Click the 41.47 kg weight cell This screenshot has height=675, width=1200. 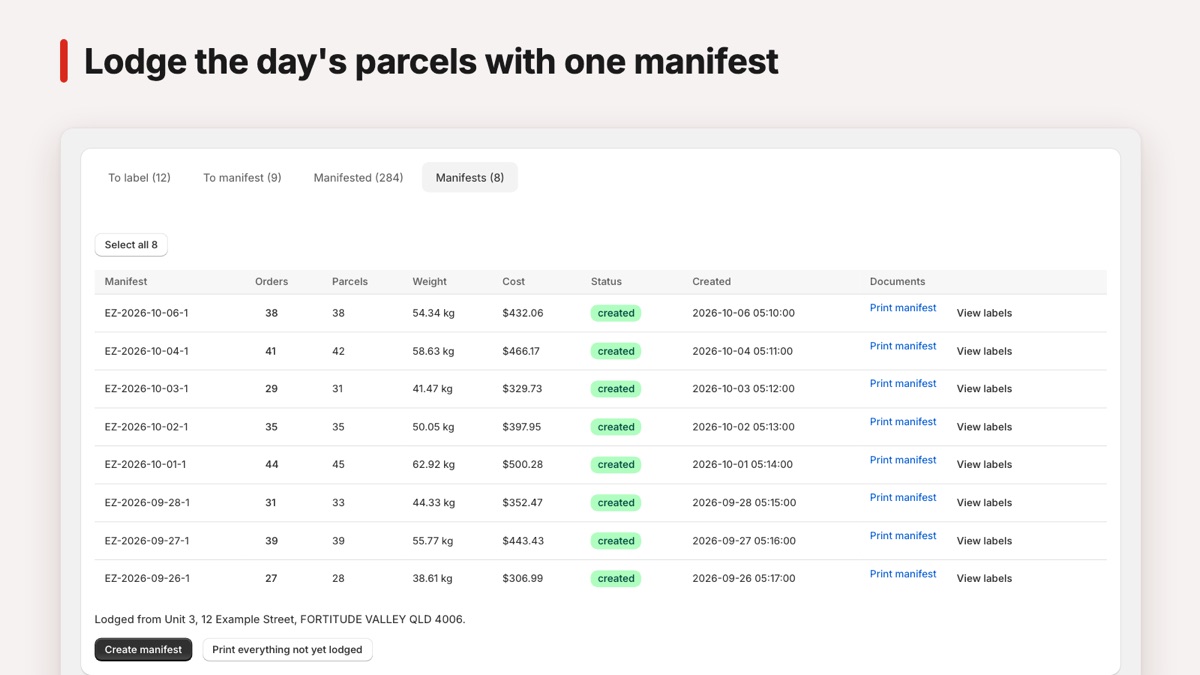tap(433, 389)
